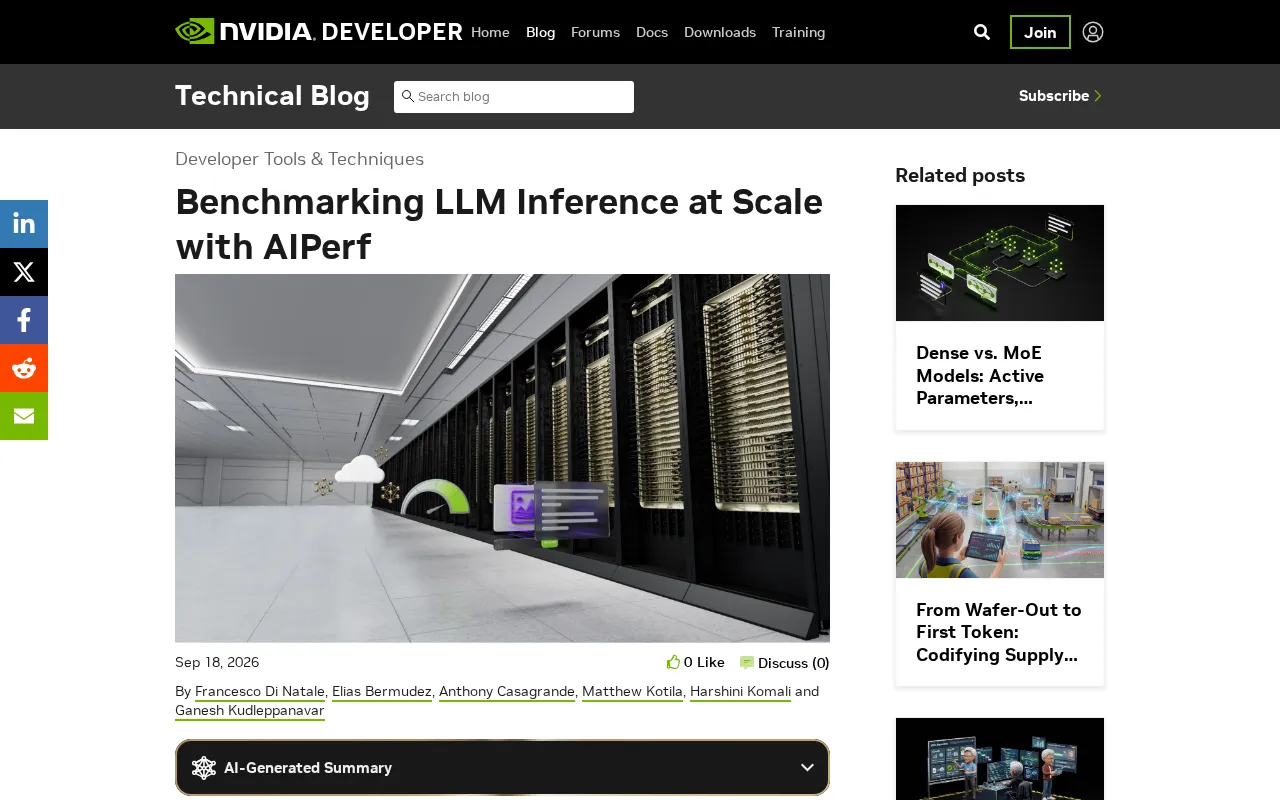Open the Docs menu item
1280x800 pixels.
[652, 32]
